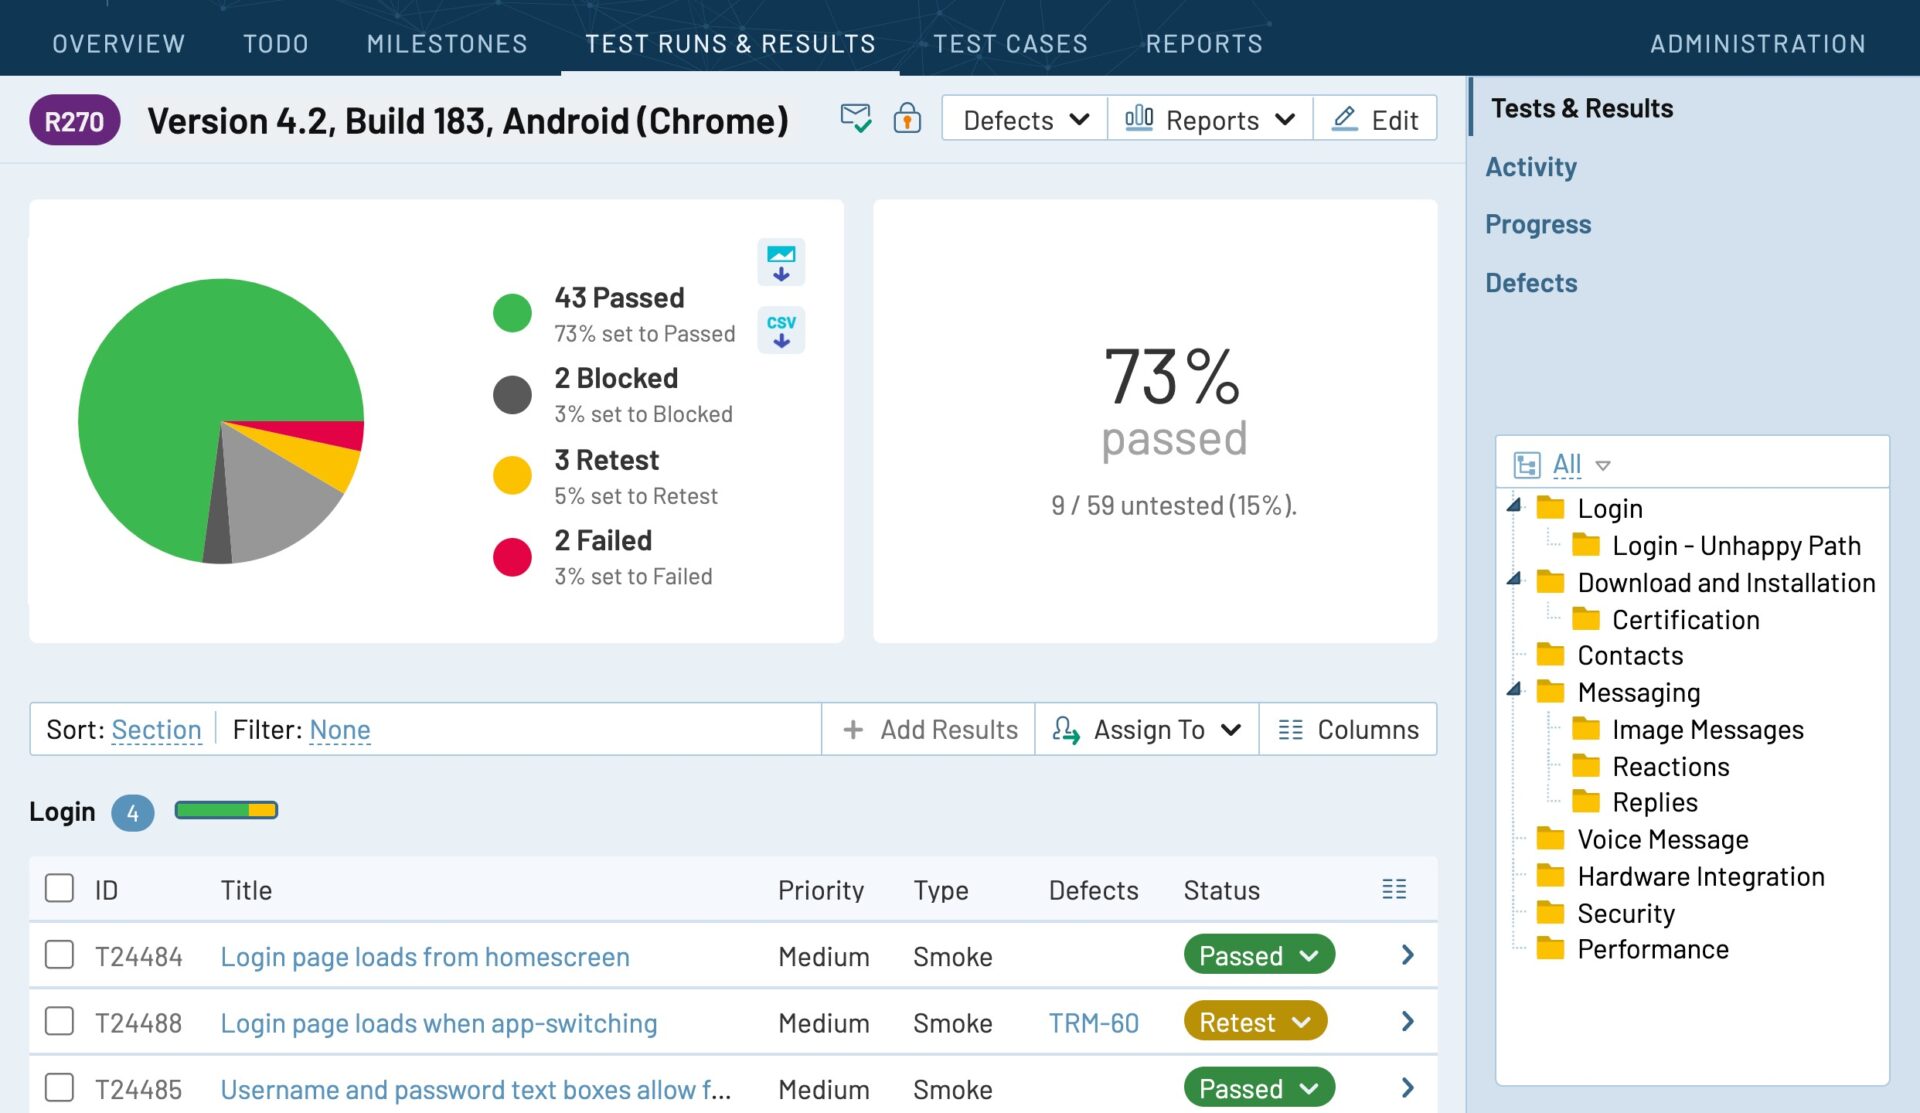Toggle checkbox for test case T24488
The width and height of the screenshot is (1920, 1113).
(58, 1022)
